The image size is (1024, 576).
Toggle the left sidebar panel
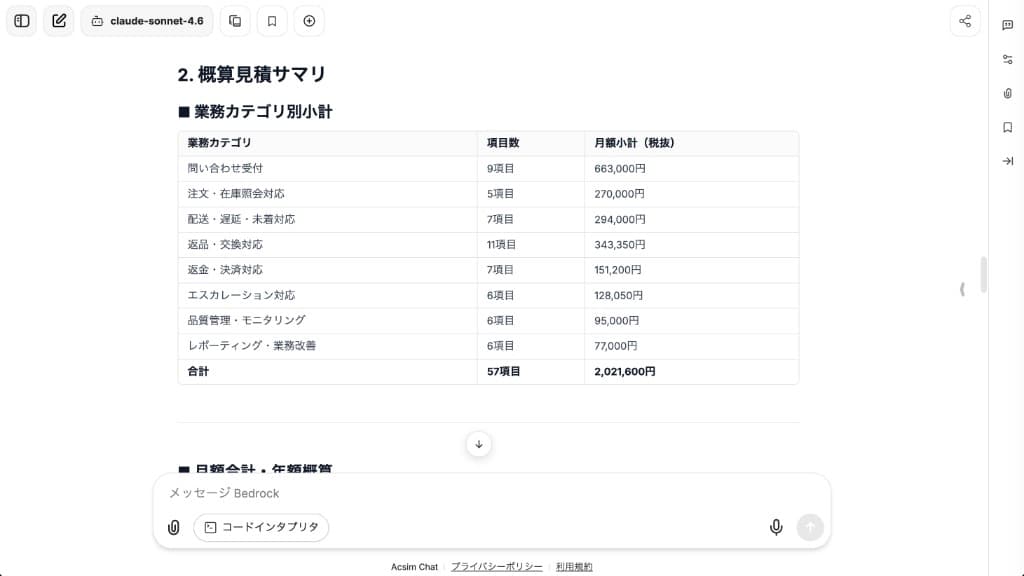pos(21,20)
